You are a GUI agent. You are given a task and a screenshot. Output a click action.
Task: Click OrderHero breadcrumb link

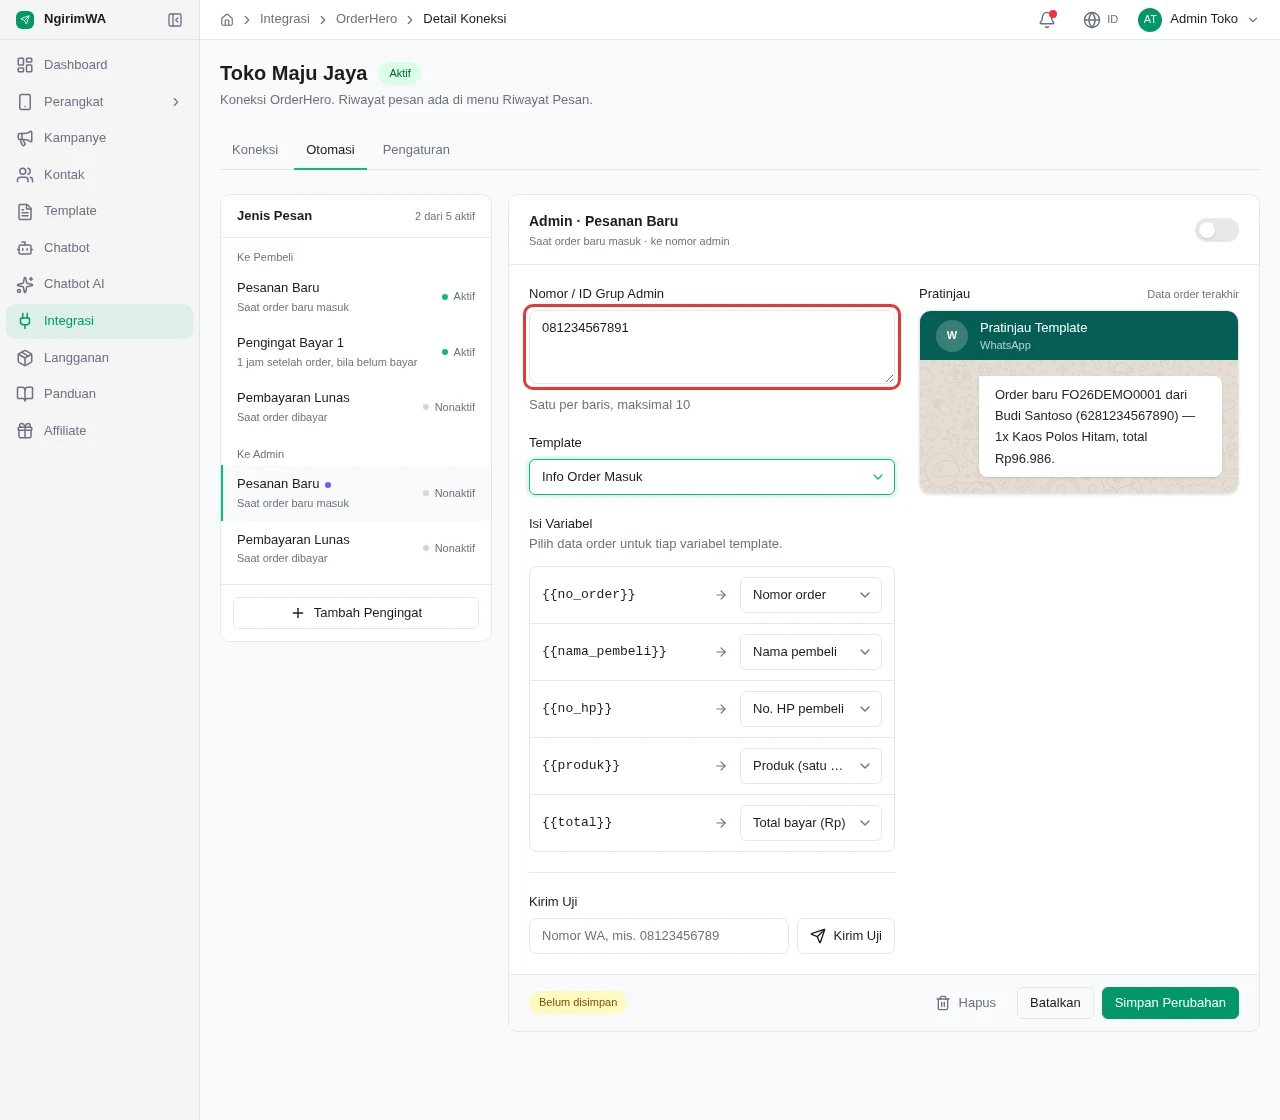pyautogui.click(x=366, y=19)
